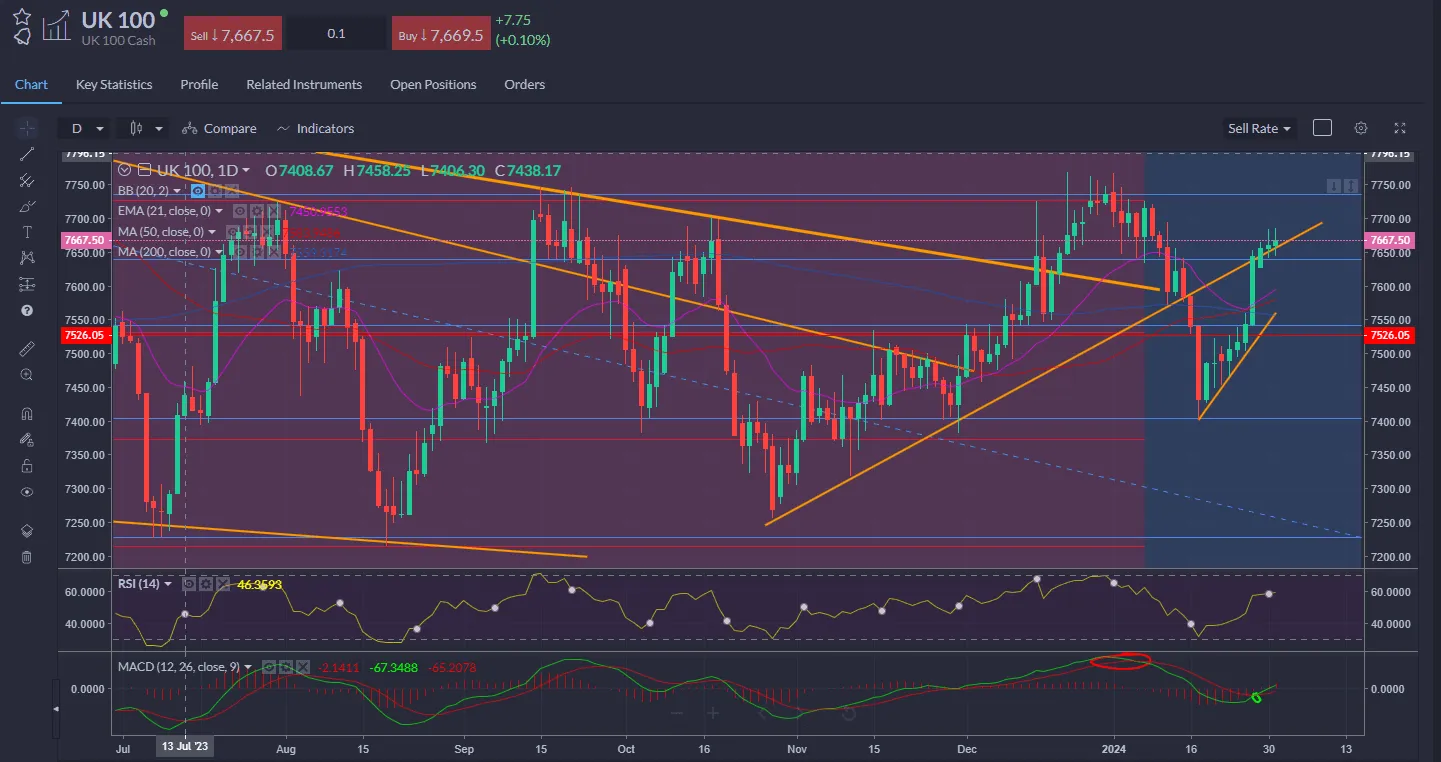The image size is (1441, 762).
Task: Choose the chart layout square icon
Action: pyautogui.click(x=1322, y=128)
